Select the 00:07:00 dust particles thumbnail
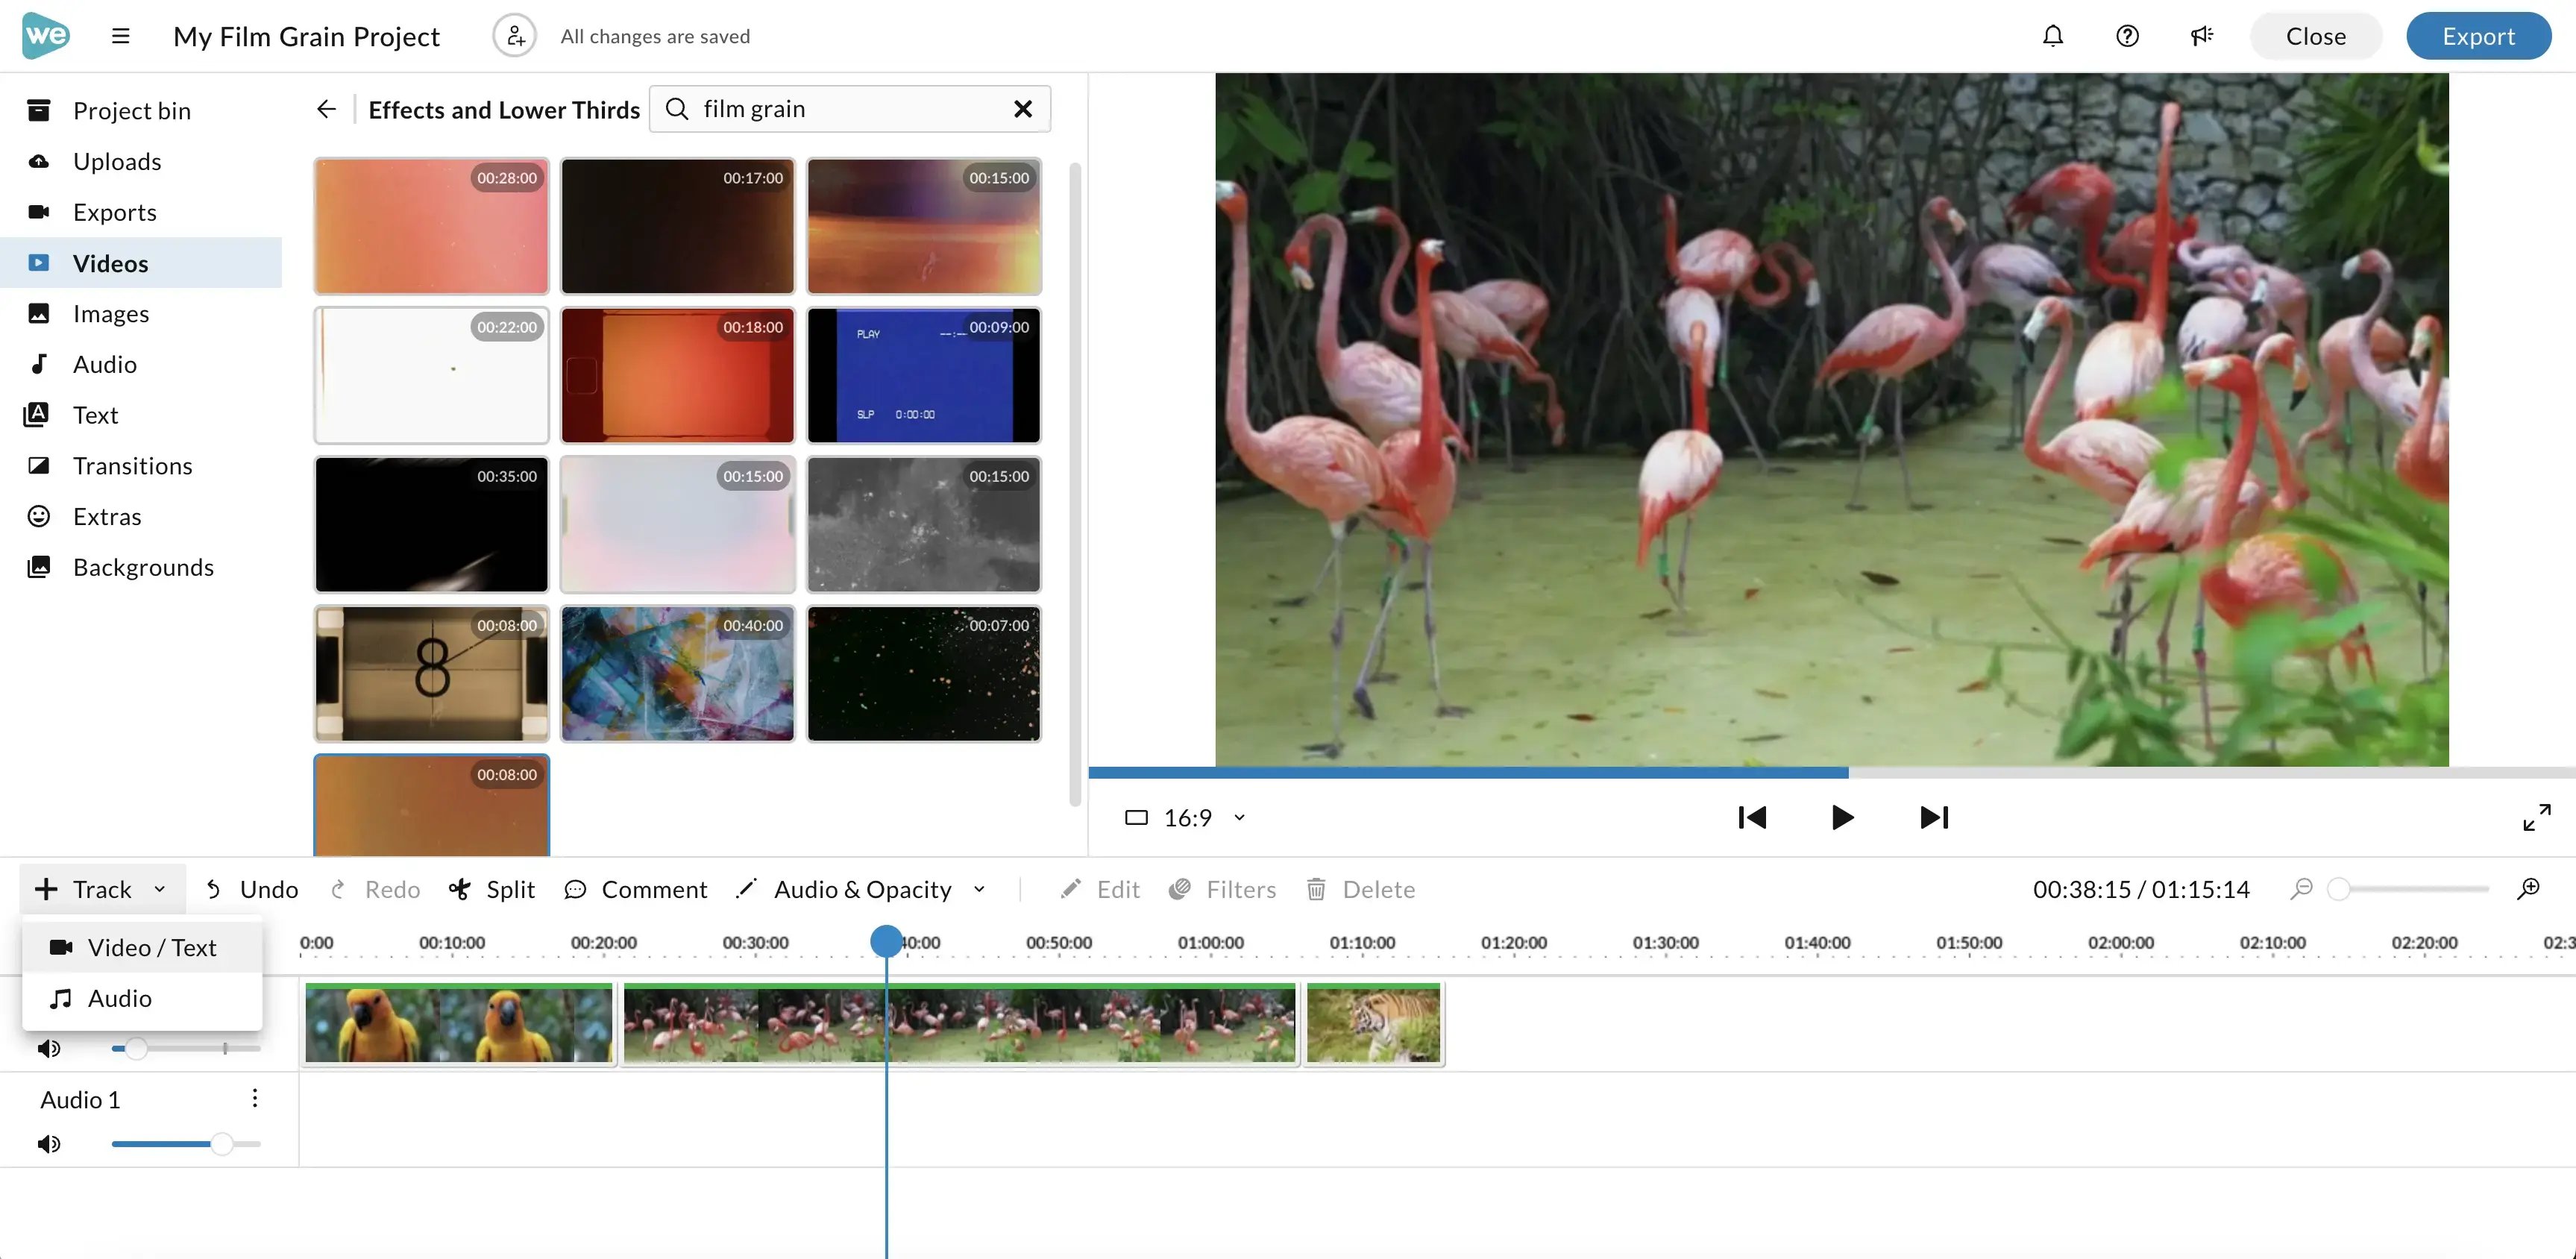2576x1259 pixels. click(x=923, y=673)
